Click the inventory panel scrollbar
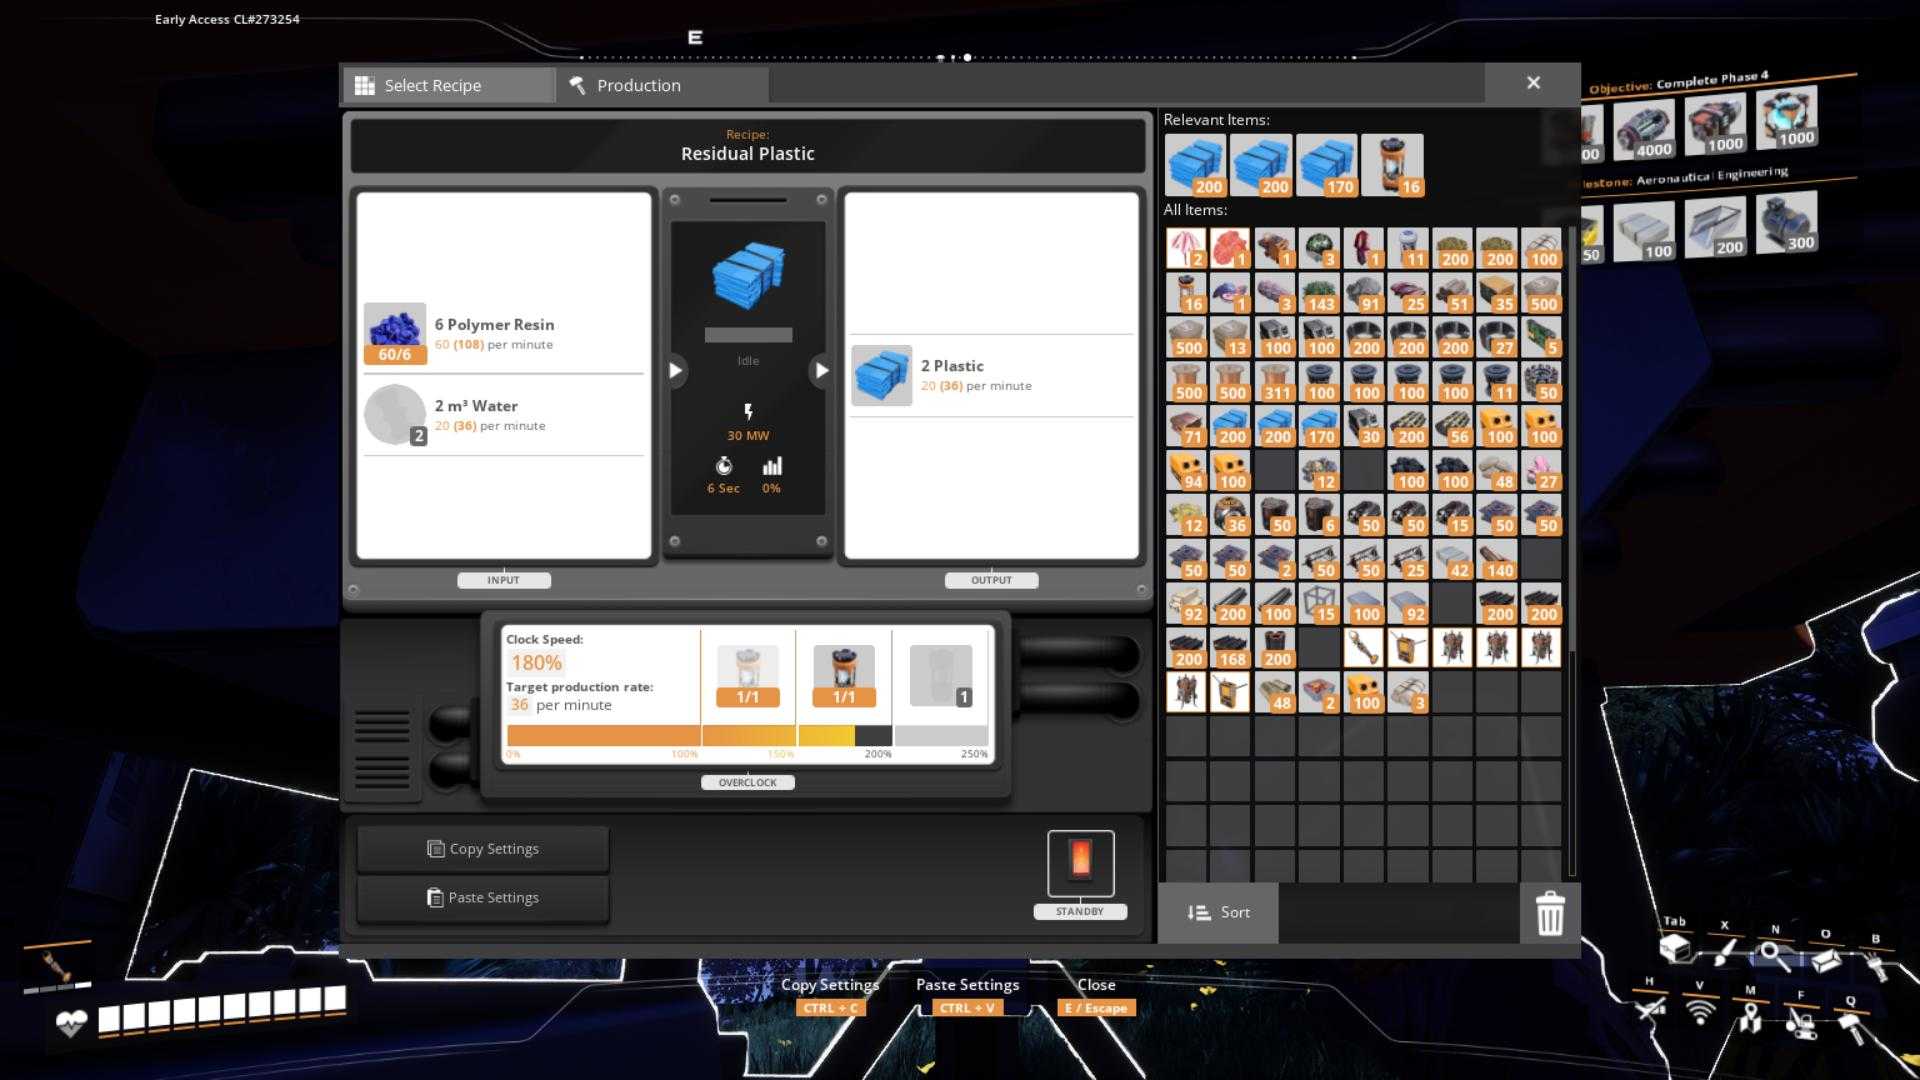This screenshot has width=1920, height=1080. coord(1572,550)
